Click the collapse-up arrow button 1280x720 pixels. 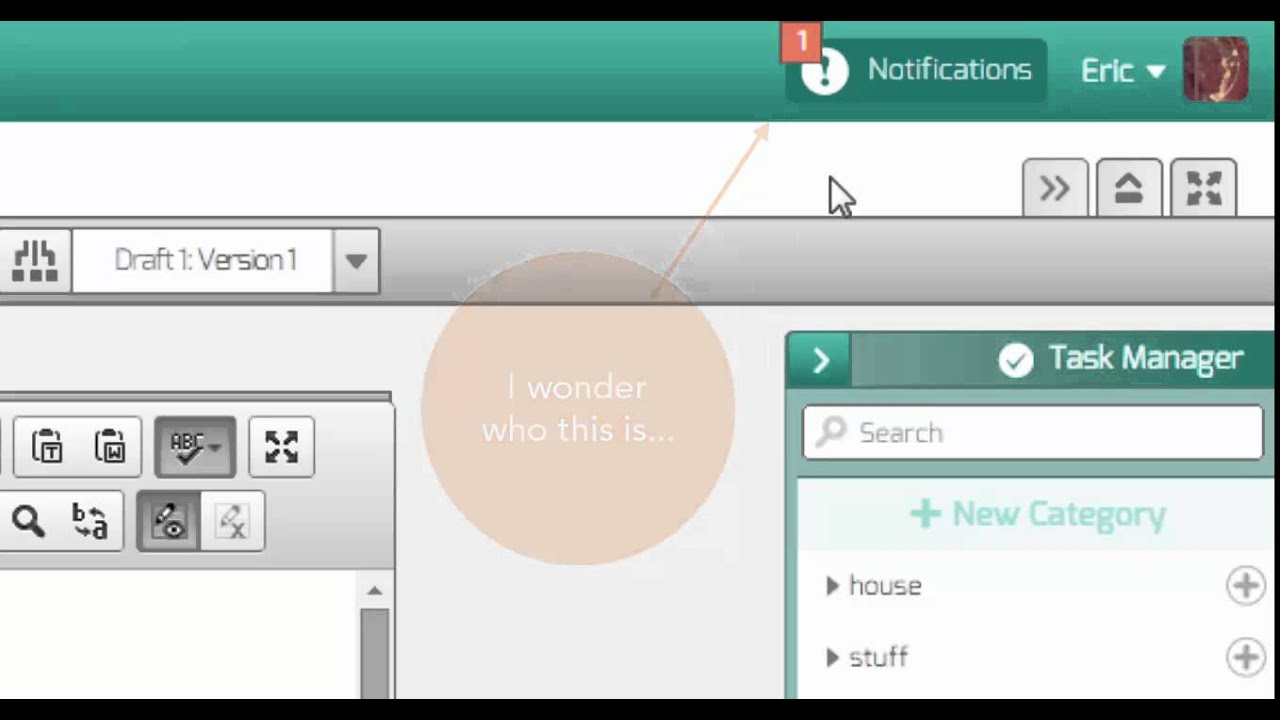(x=1129, y=188)
